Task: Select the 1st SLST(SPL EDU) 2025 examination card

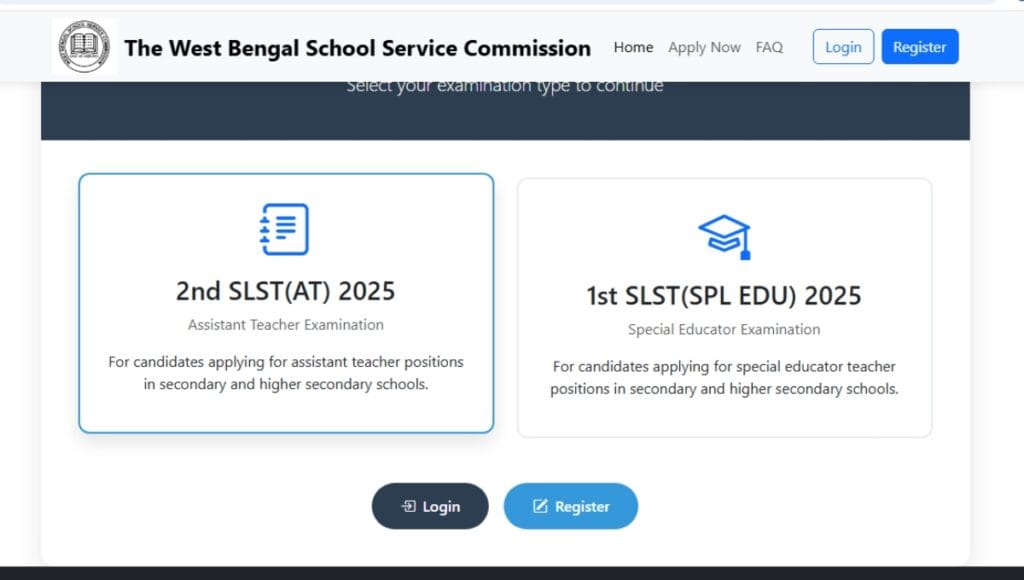Action: coord(724,305)
